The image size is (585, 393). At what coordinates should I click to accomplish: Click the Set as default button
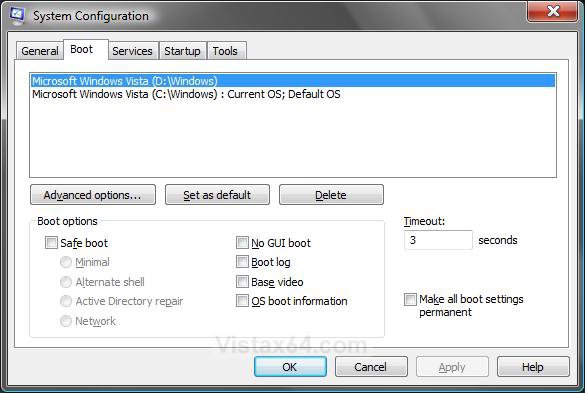217,195
